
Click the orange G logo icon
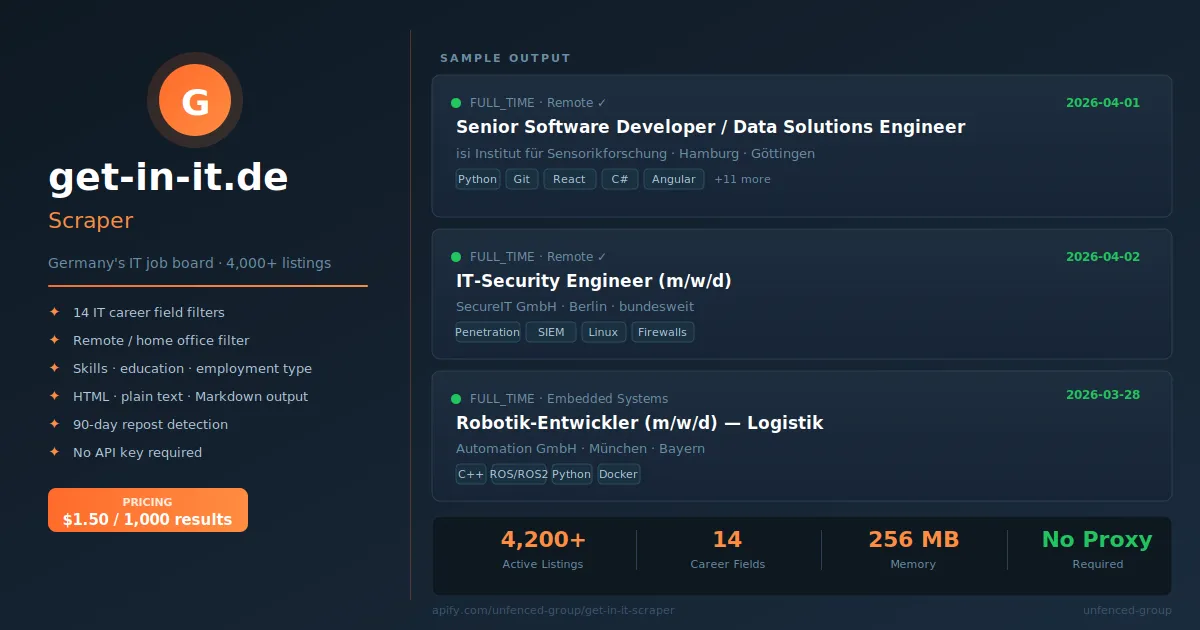195,100
